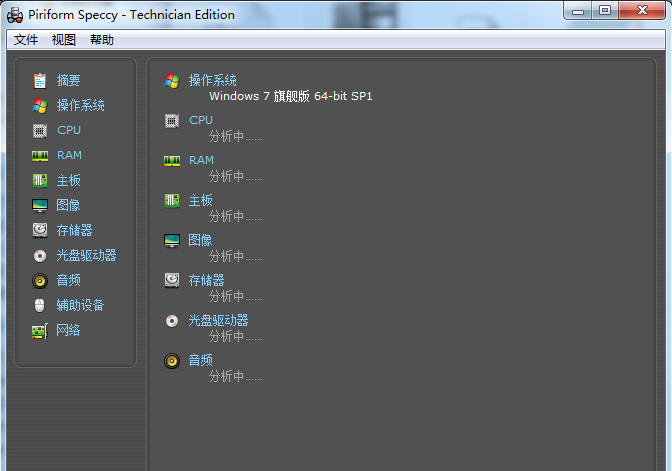This screenshot has height=471, width=672.
Task: Select 图像 in the sidebar
Action: [69, 205]
